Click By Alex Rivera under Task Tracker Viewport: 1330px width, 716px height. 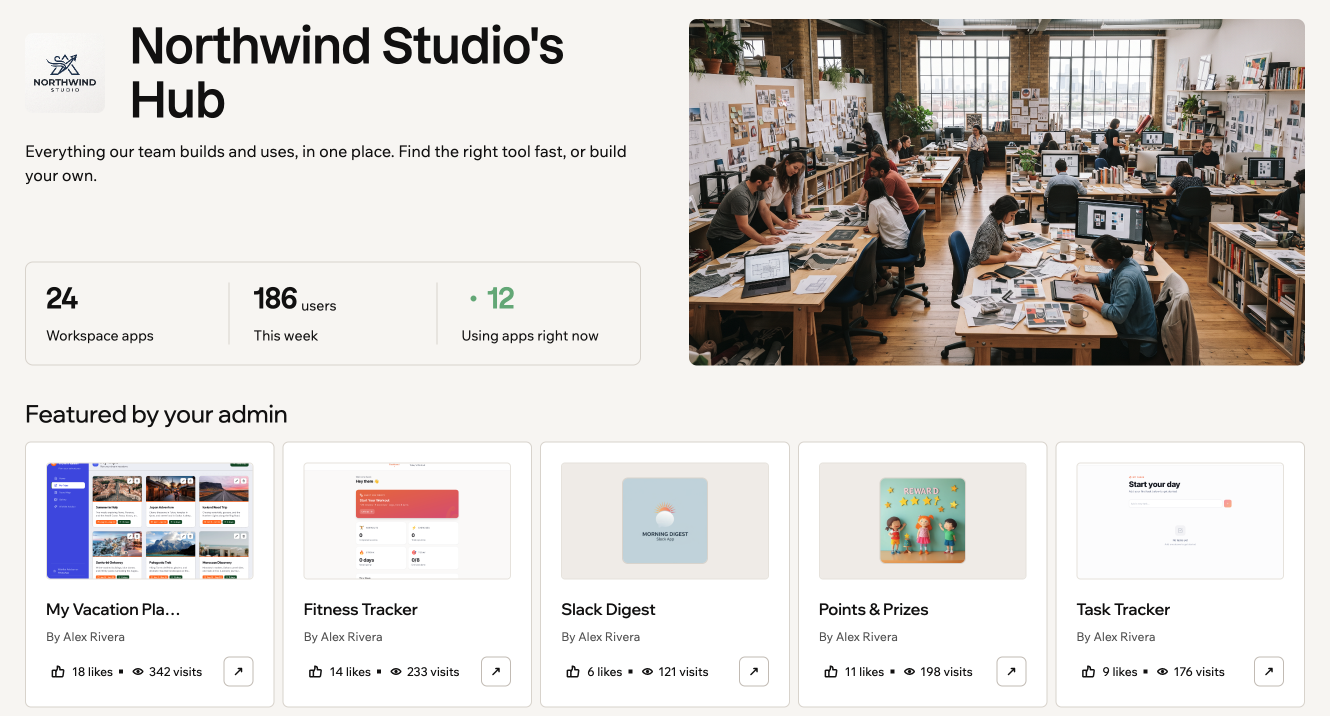pyautogui.click(x=1116, y=637)
